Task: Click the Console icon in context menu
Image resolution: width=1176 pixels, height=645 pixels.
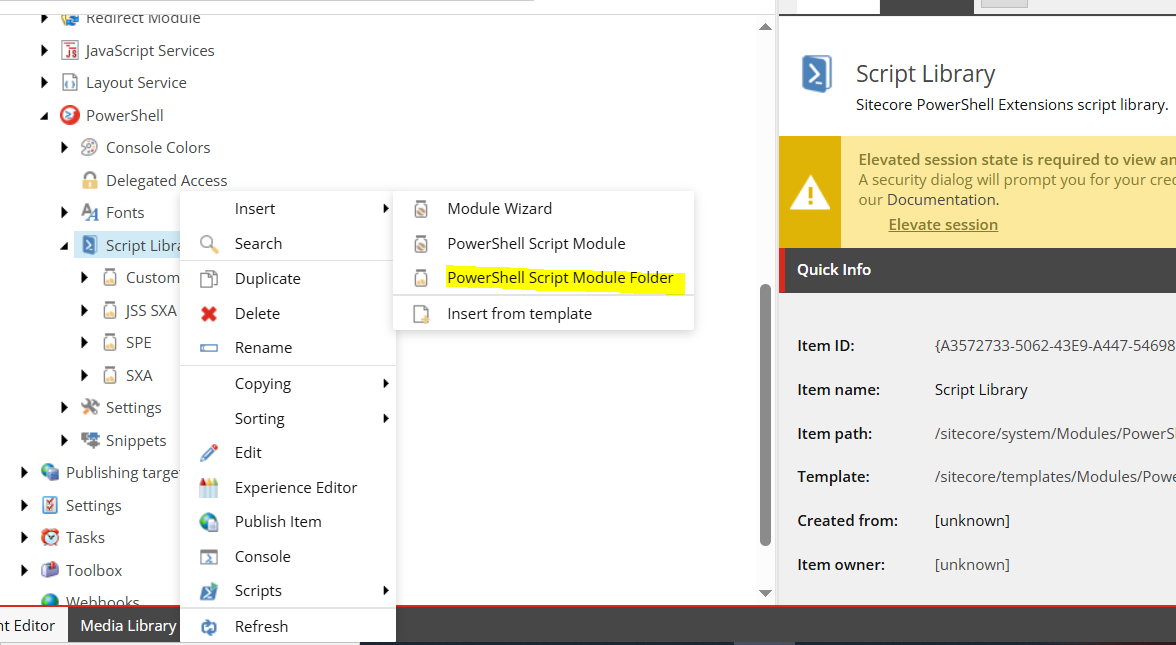Action: (209, 556)
